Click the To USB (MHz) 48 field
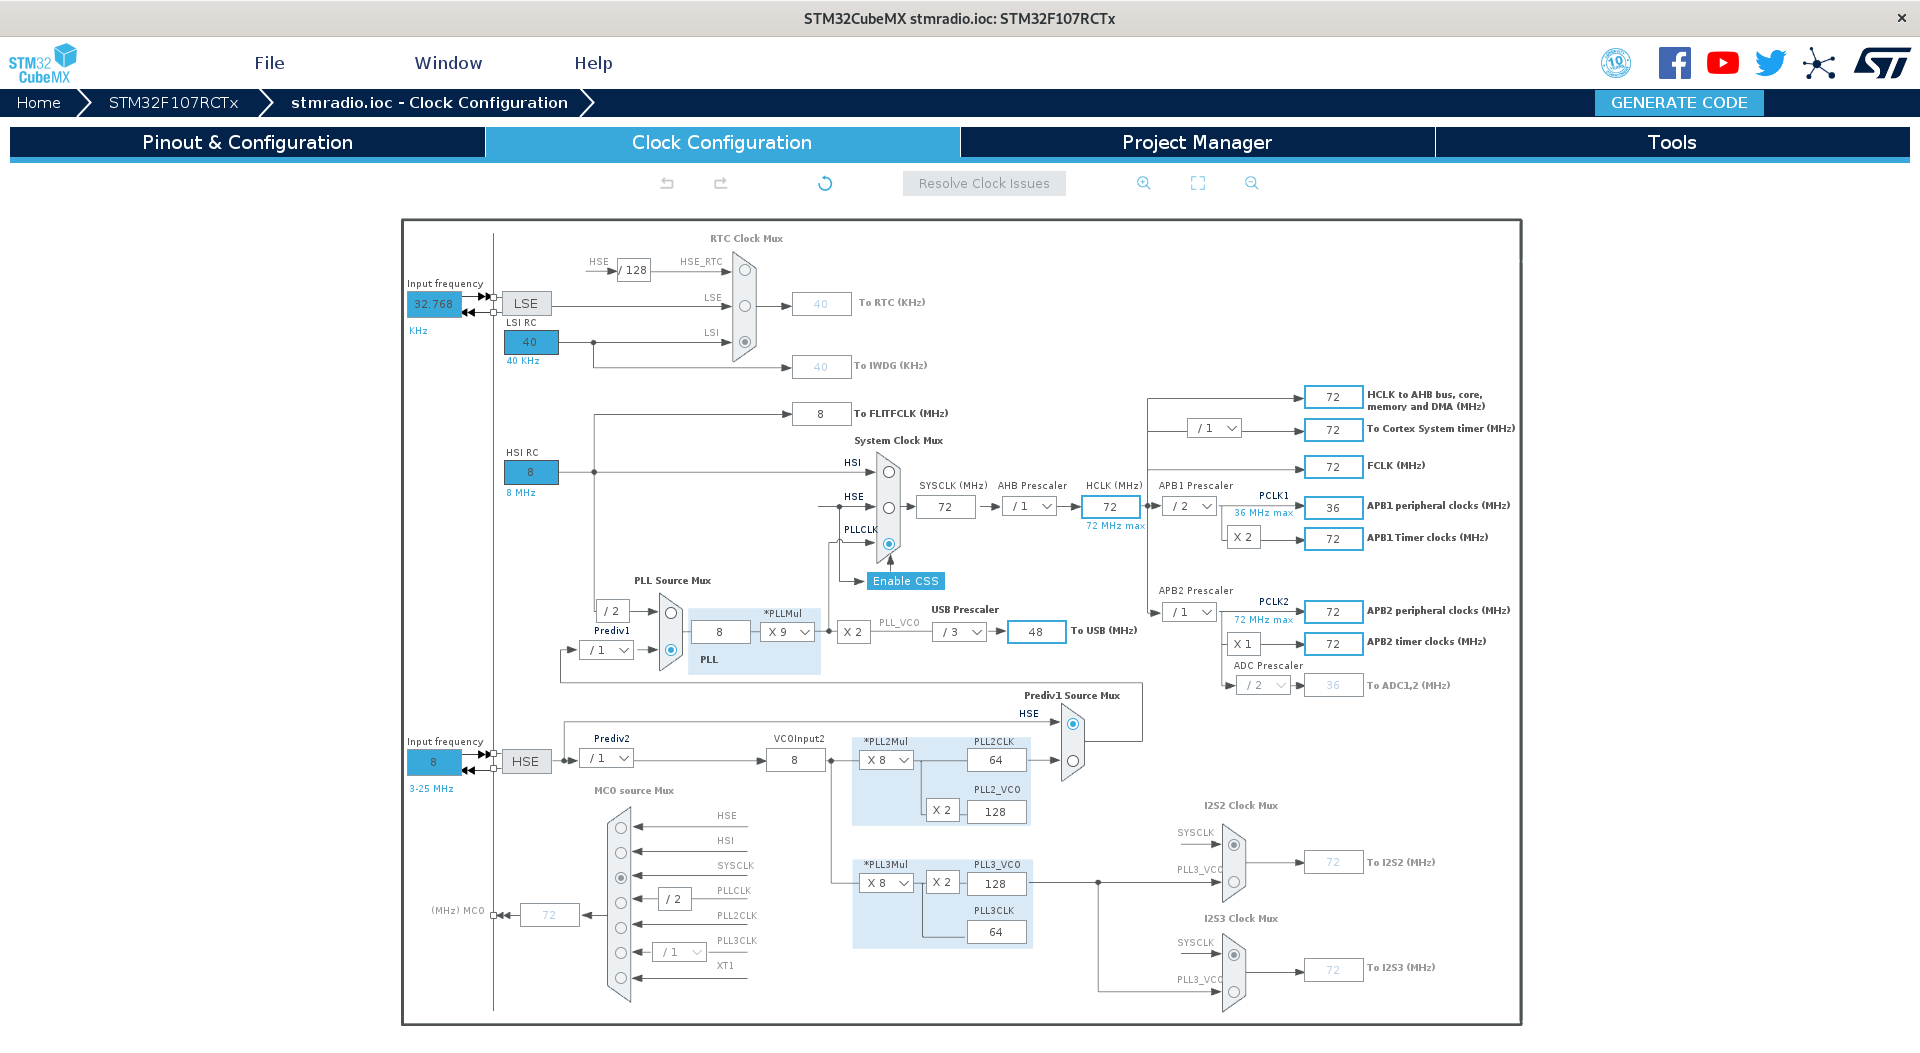Viewport: 1920px width, 1053px height. pos(1037,632)
